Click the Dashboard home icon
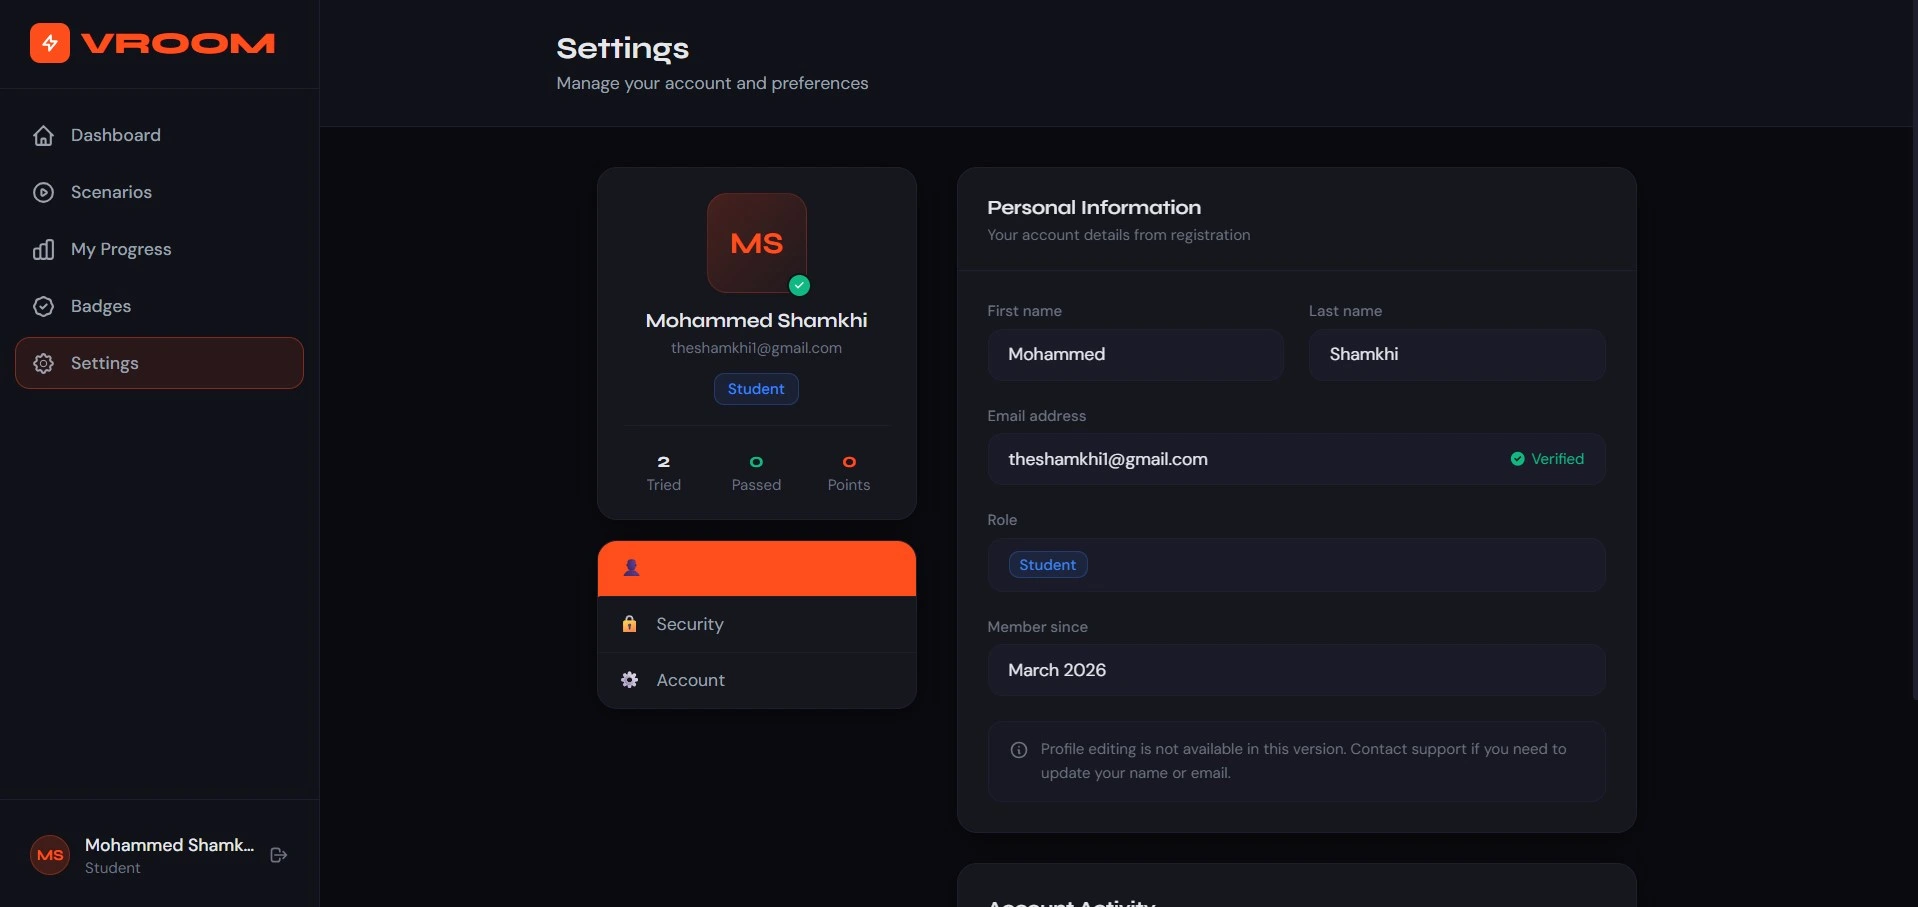Viewport: 1918px width, 907px height. 43,136
